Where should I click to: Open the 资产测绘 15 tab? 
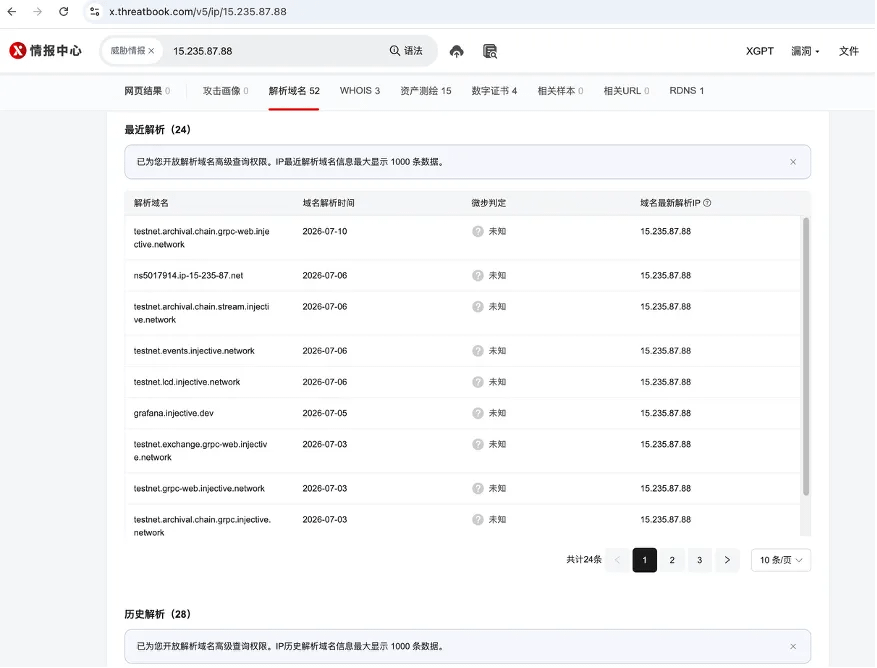click(x=426, y=91)
